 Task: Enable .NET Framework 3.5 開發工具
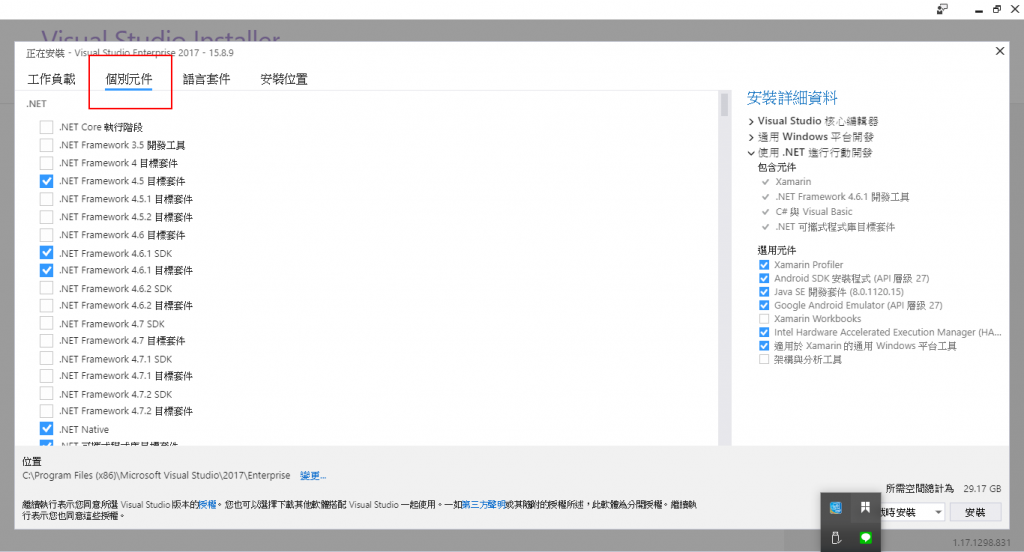46,145
